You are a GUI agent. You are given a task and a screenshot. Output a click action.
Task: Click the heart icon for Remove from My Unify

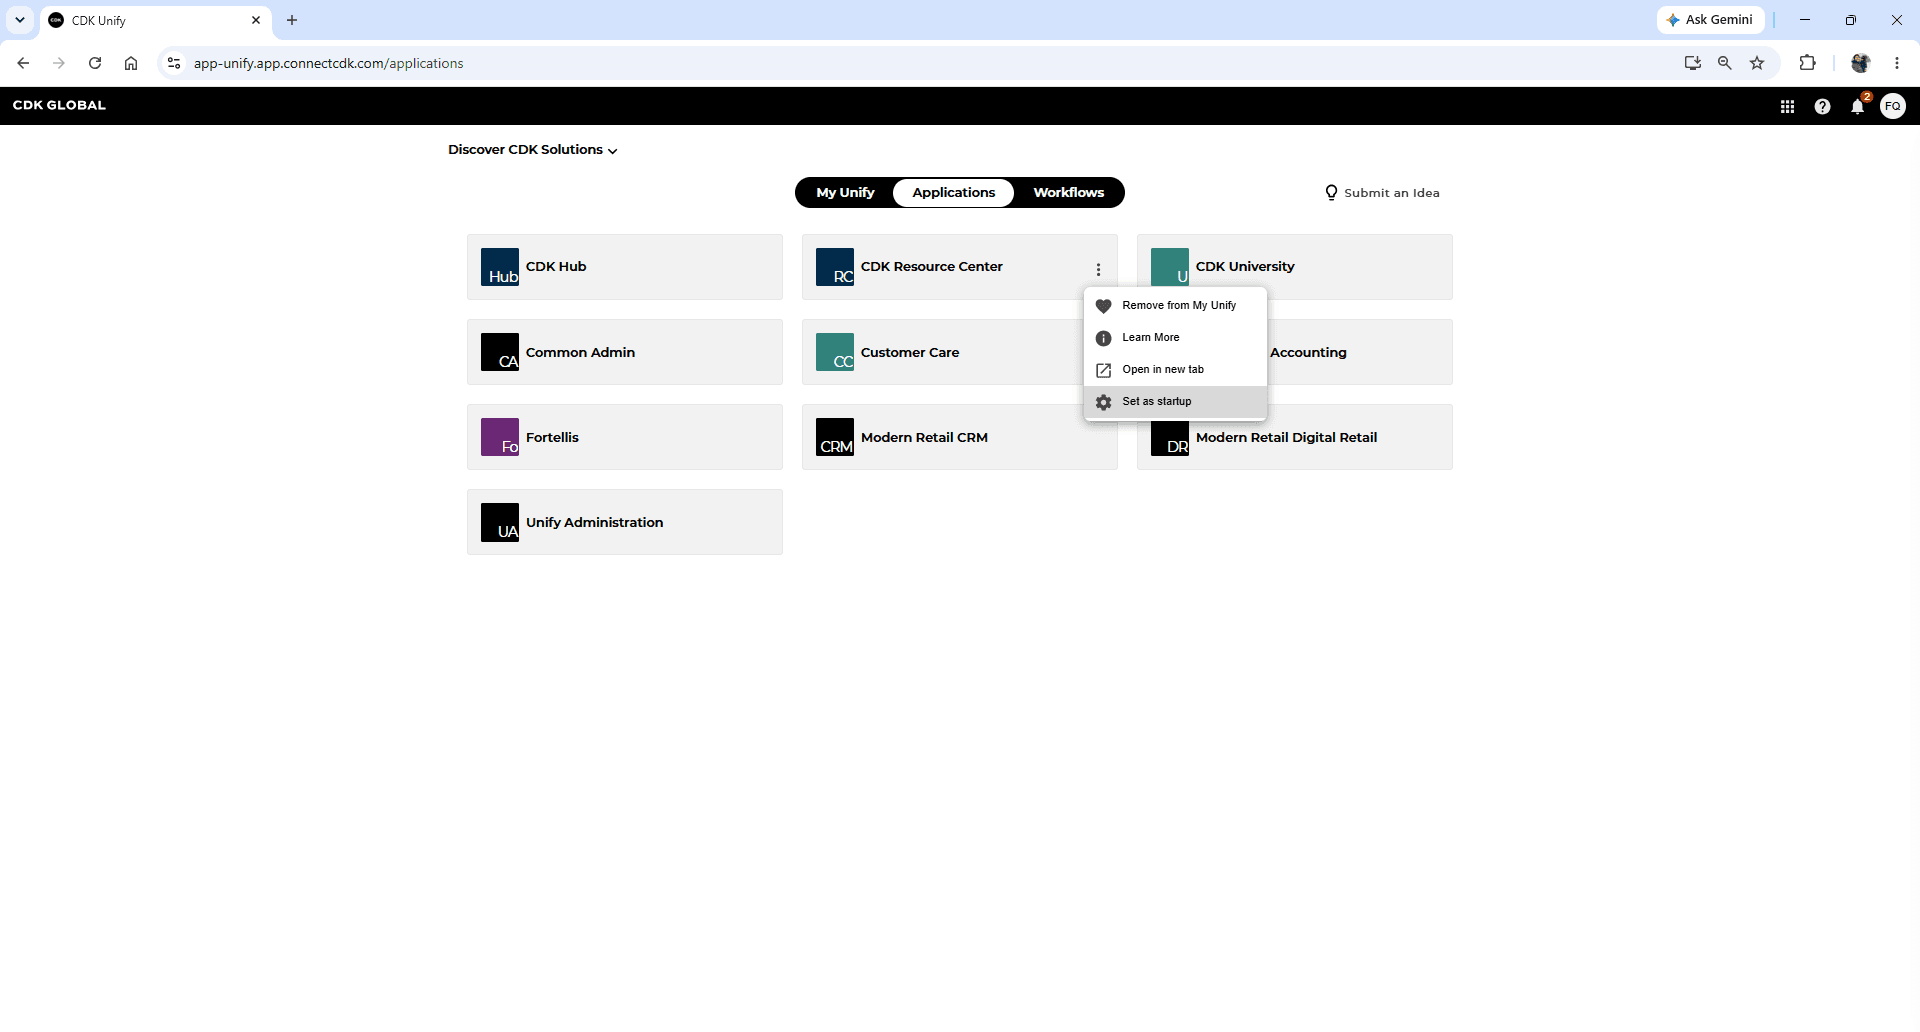point(1104,306)
